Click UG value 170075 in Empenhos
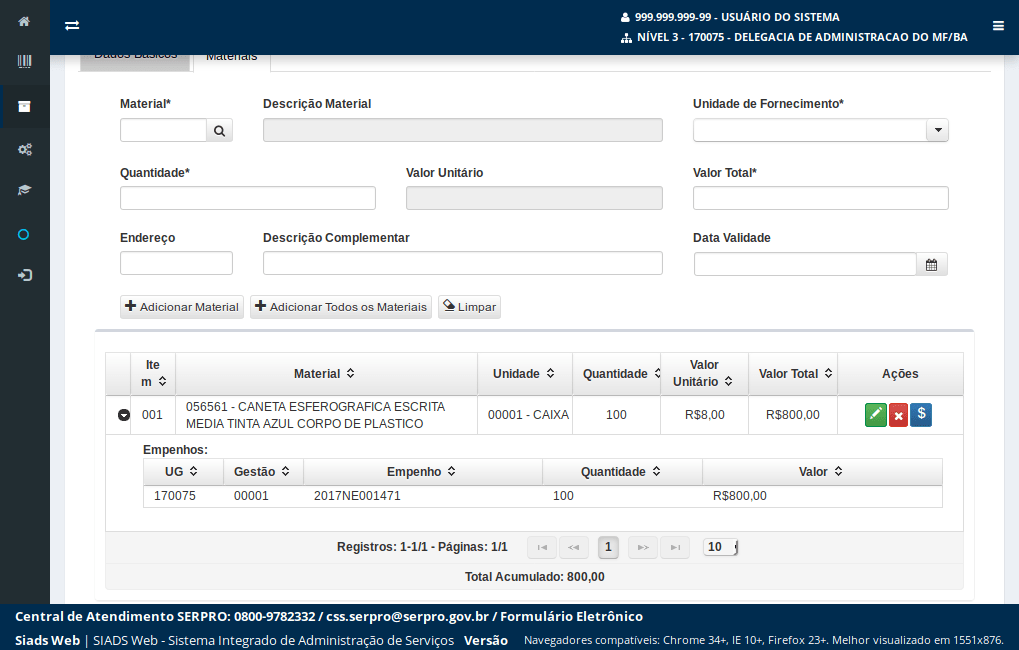Viewport: 1019px width, 650px height. 175,496
